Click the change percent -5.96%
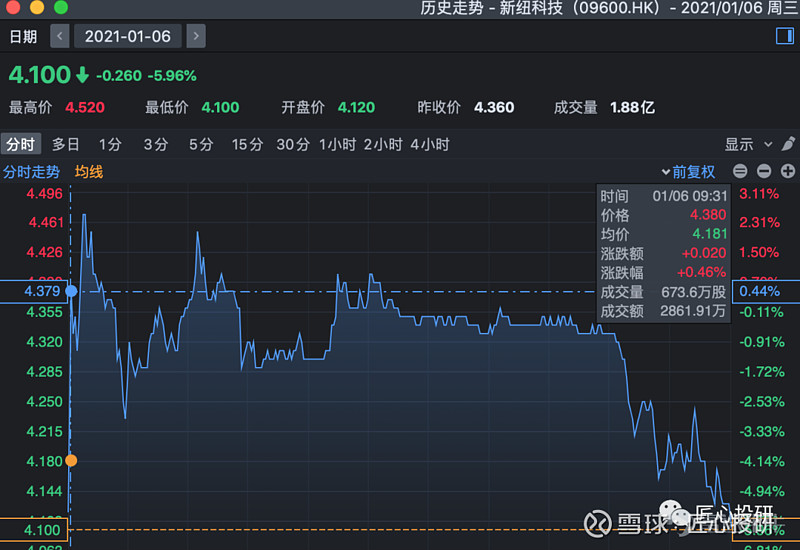This screenshot has width=800, height=550. pyautogui.click(x=172, y=76)
